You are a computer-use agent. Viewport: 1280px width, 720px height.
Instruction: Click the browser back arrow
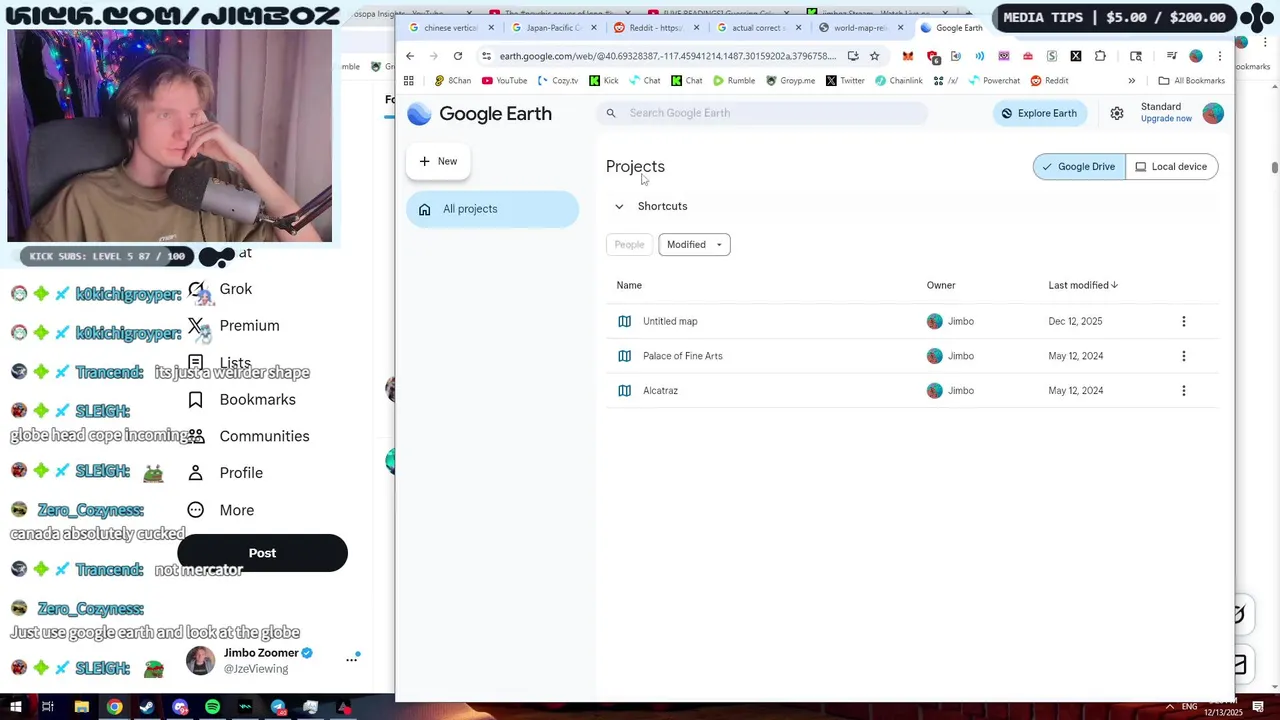click(x=410, y=56)
